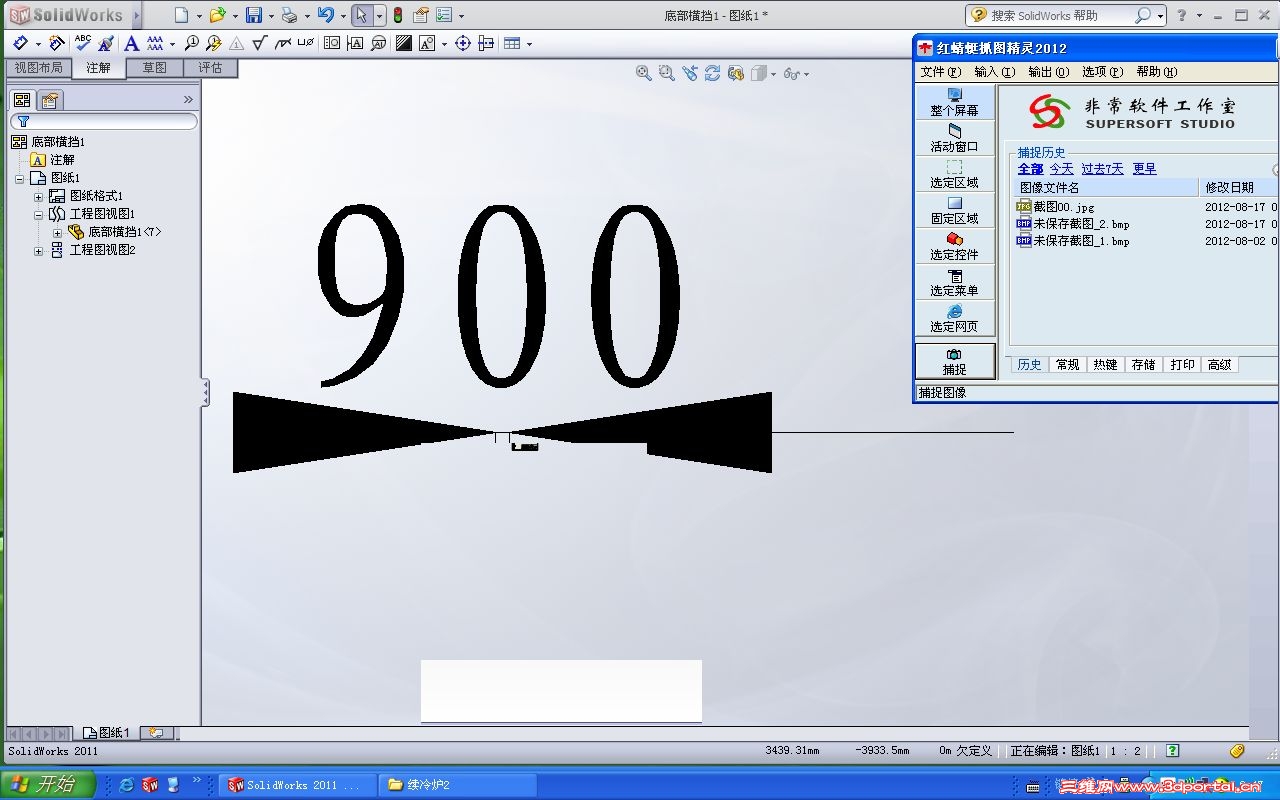Insert a Datum Target symbol
The image size is (1280, 800).
[x=379, y=43]
